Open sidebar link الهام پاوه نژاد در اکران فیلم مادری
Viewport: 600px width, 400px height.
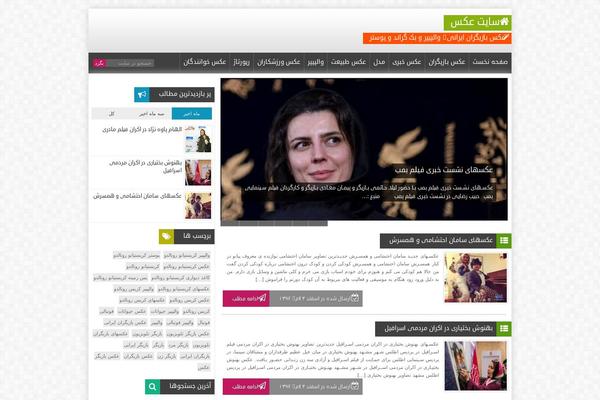pos(142,130)
